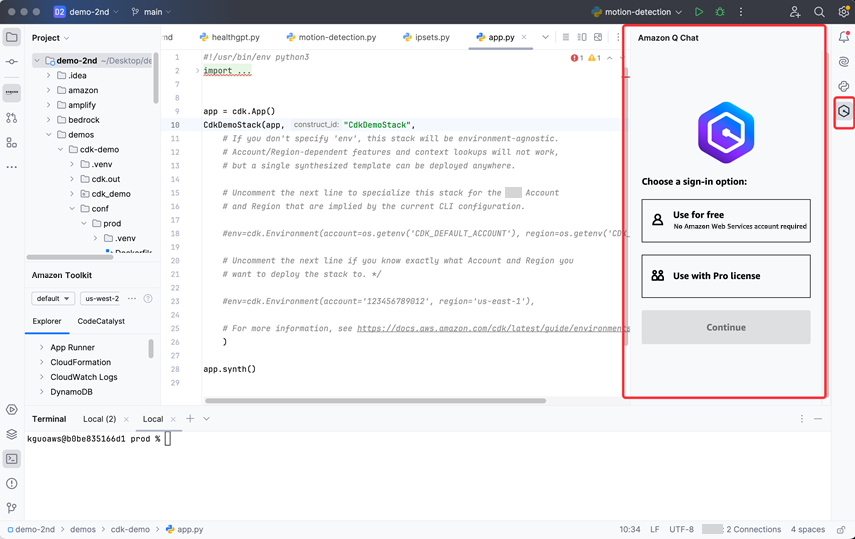855x539 pixels.
Task: Show more tool windows ellipsis in left sidebar
Action: pyautogui.click(x=11, y=167)
